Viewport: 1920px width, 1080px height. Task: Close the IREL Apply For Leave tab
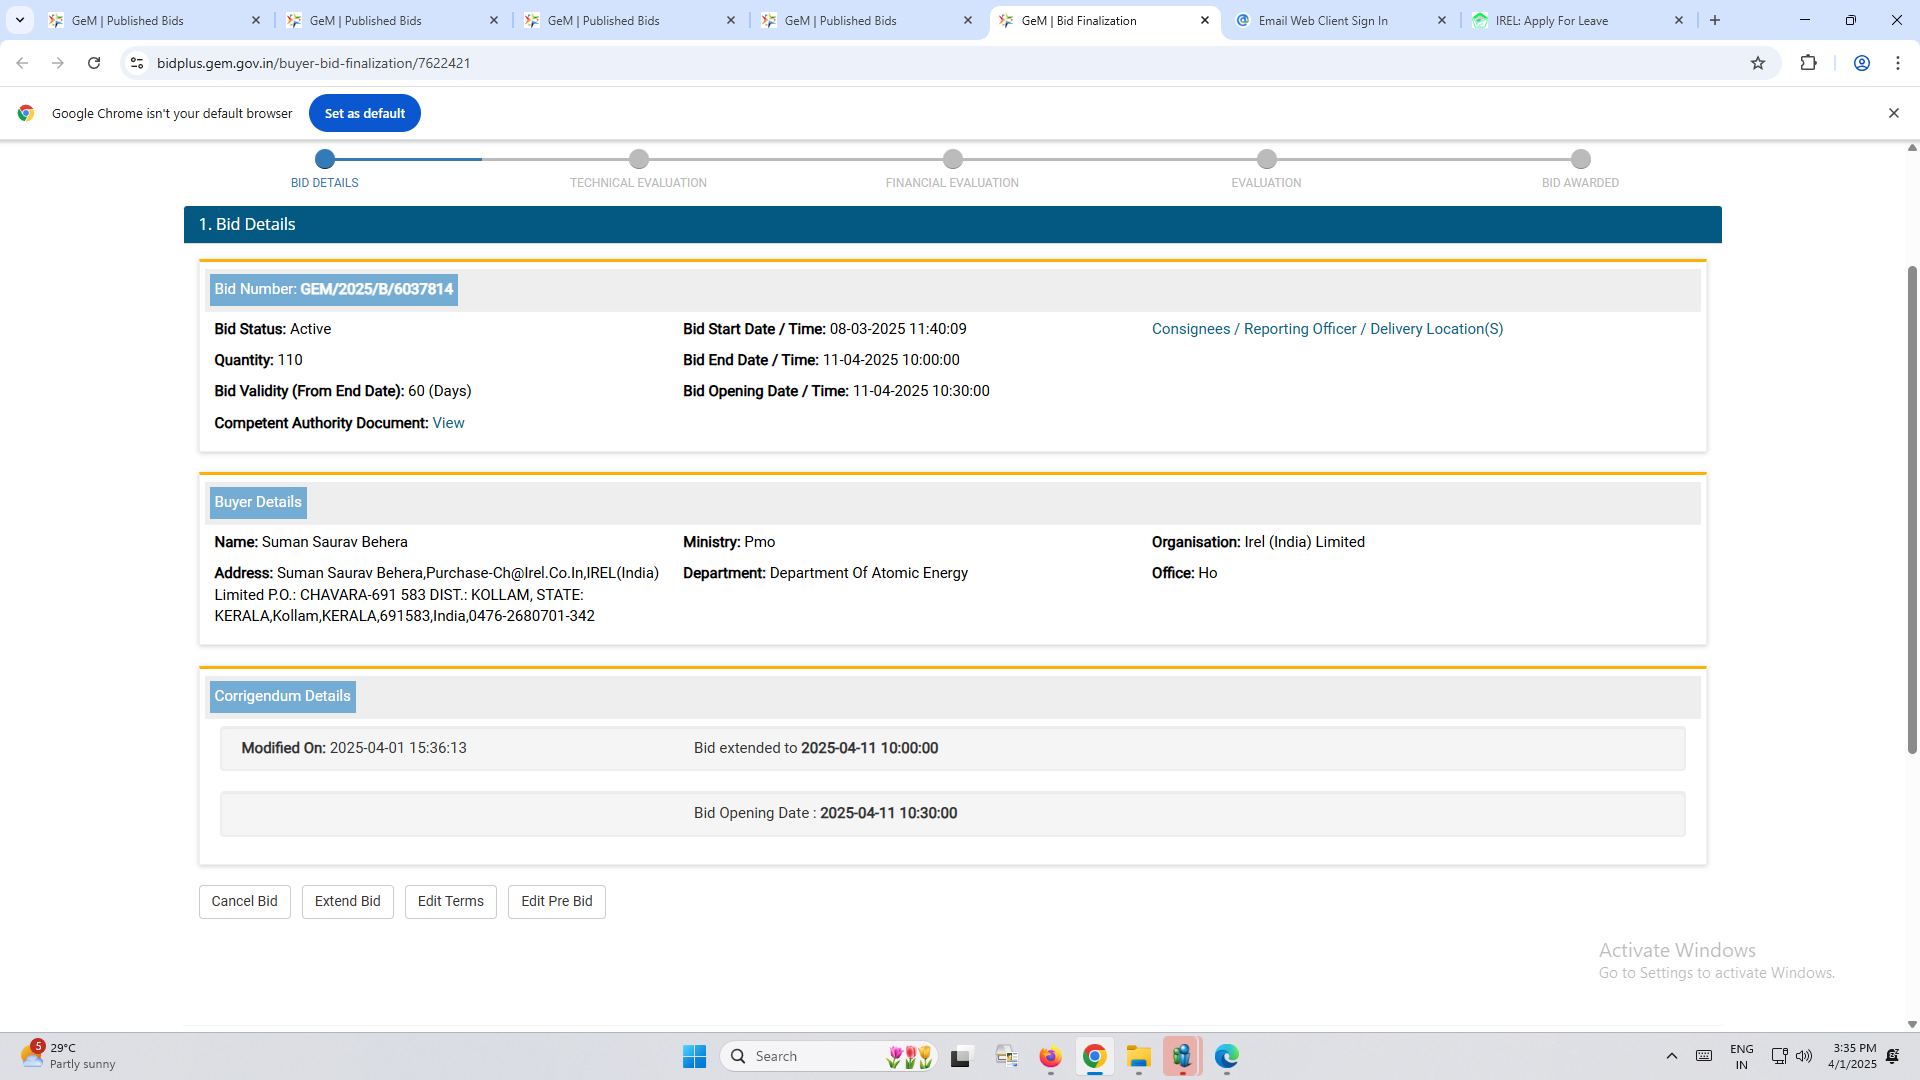point(1679,20)
